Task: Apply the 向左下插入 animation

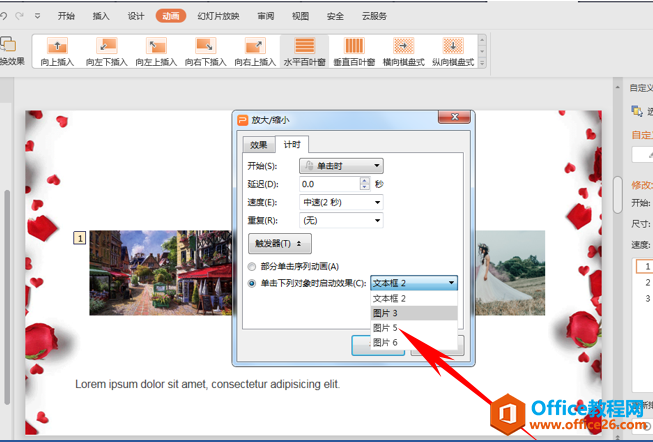Action: click(106, 52)
